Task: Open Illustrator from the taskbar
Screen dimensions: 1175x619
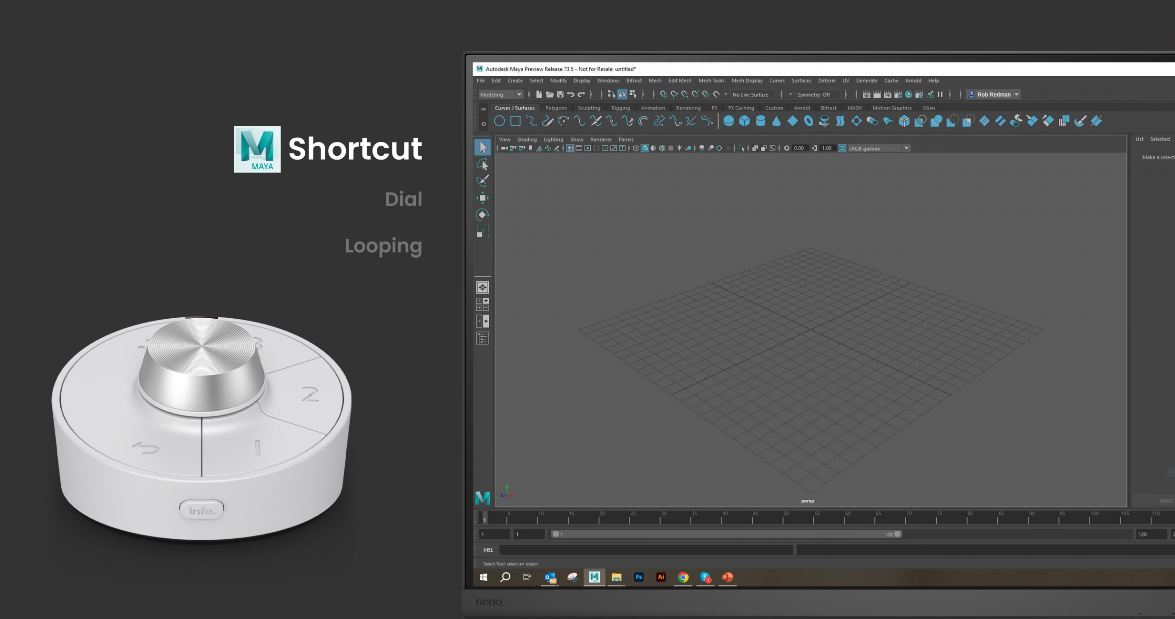Action: coord(661,577)
